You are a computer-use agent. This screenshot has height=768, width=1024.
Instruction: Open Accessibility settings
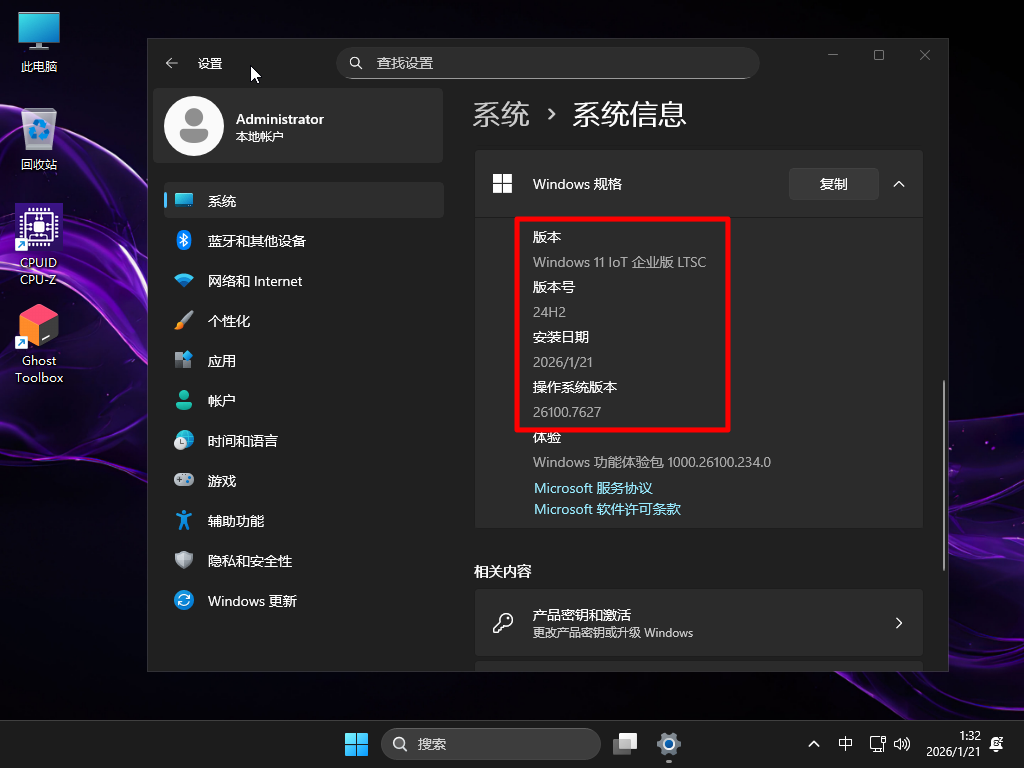[x=235, y=521]
